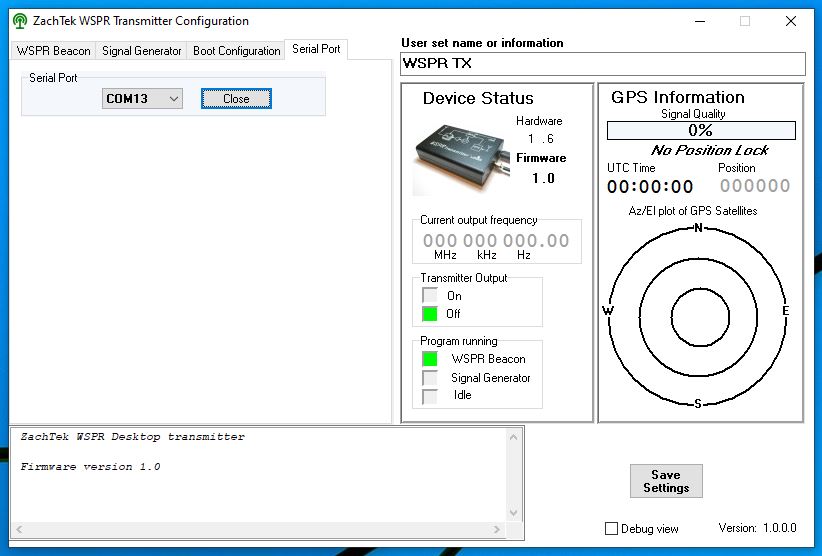Screen dimensions: 822x556
Task: Open the Signal Generator tab
Action: [x=142, y=51]
